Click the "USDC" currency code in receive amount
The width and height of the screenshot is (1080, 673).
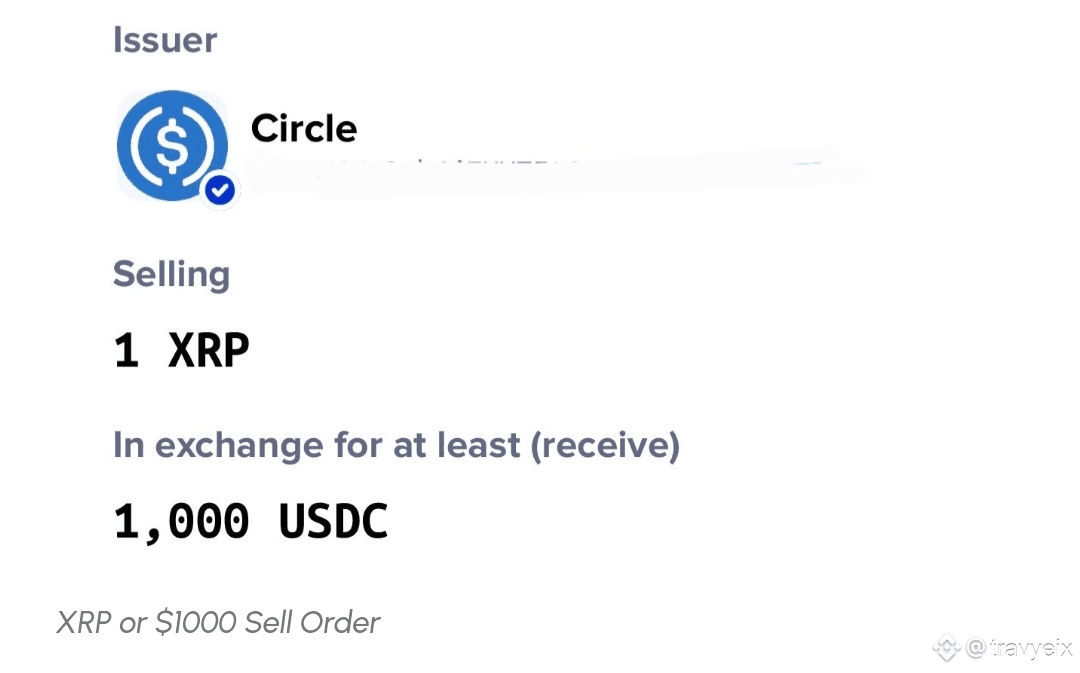[333, 522]
